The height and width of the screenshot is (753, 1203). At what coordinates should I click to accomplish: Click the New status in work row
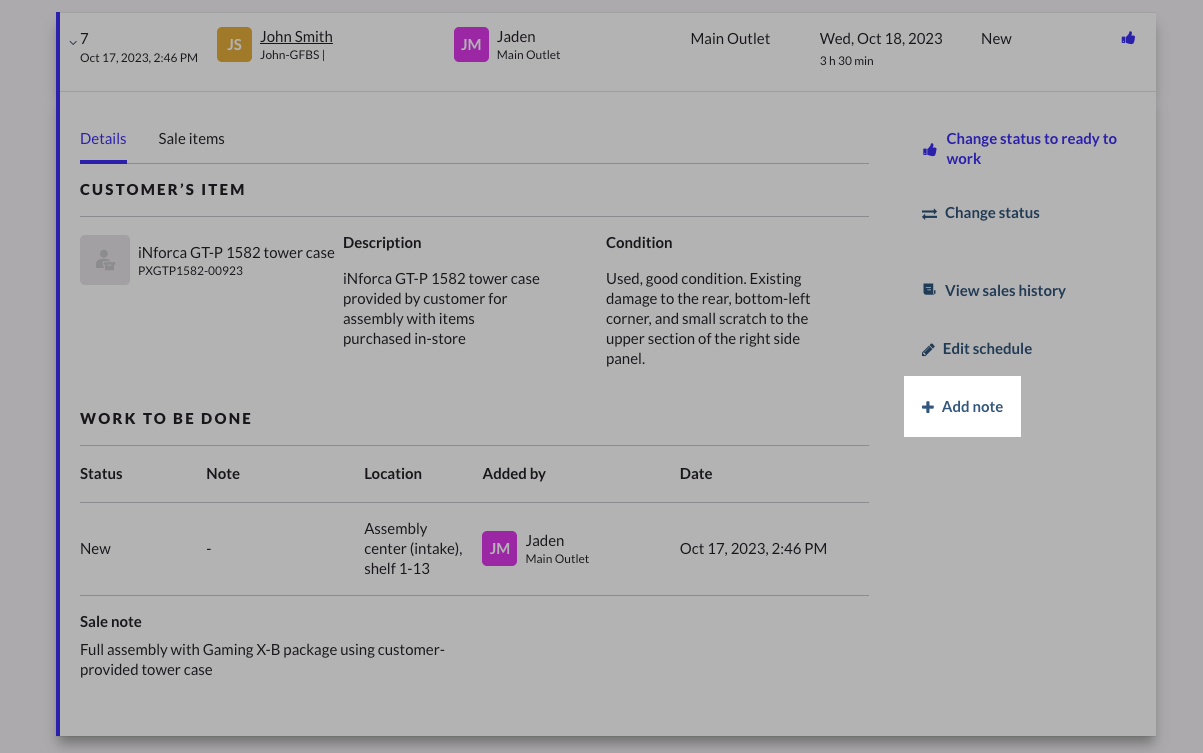[x=96, y=549]
